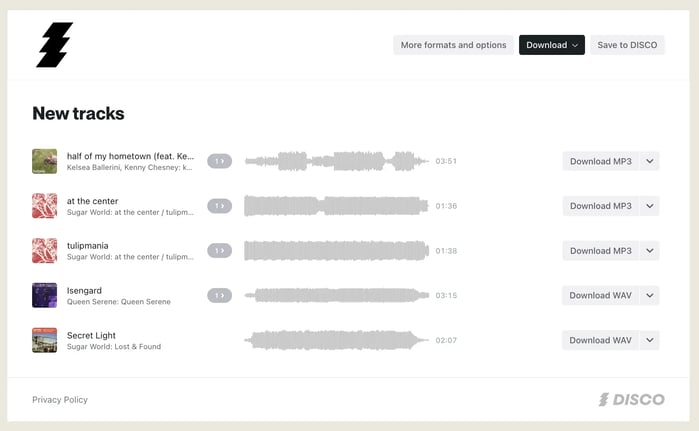
Task: Click half of my hometown cover thumbnail
Action: point(44,161)
